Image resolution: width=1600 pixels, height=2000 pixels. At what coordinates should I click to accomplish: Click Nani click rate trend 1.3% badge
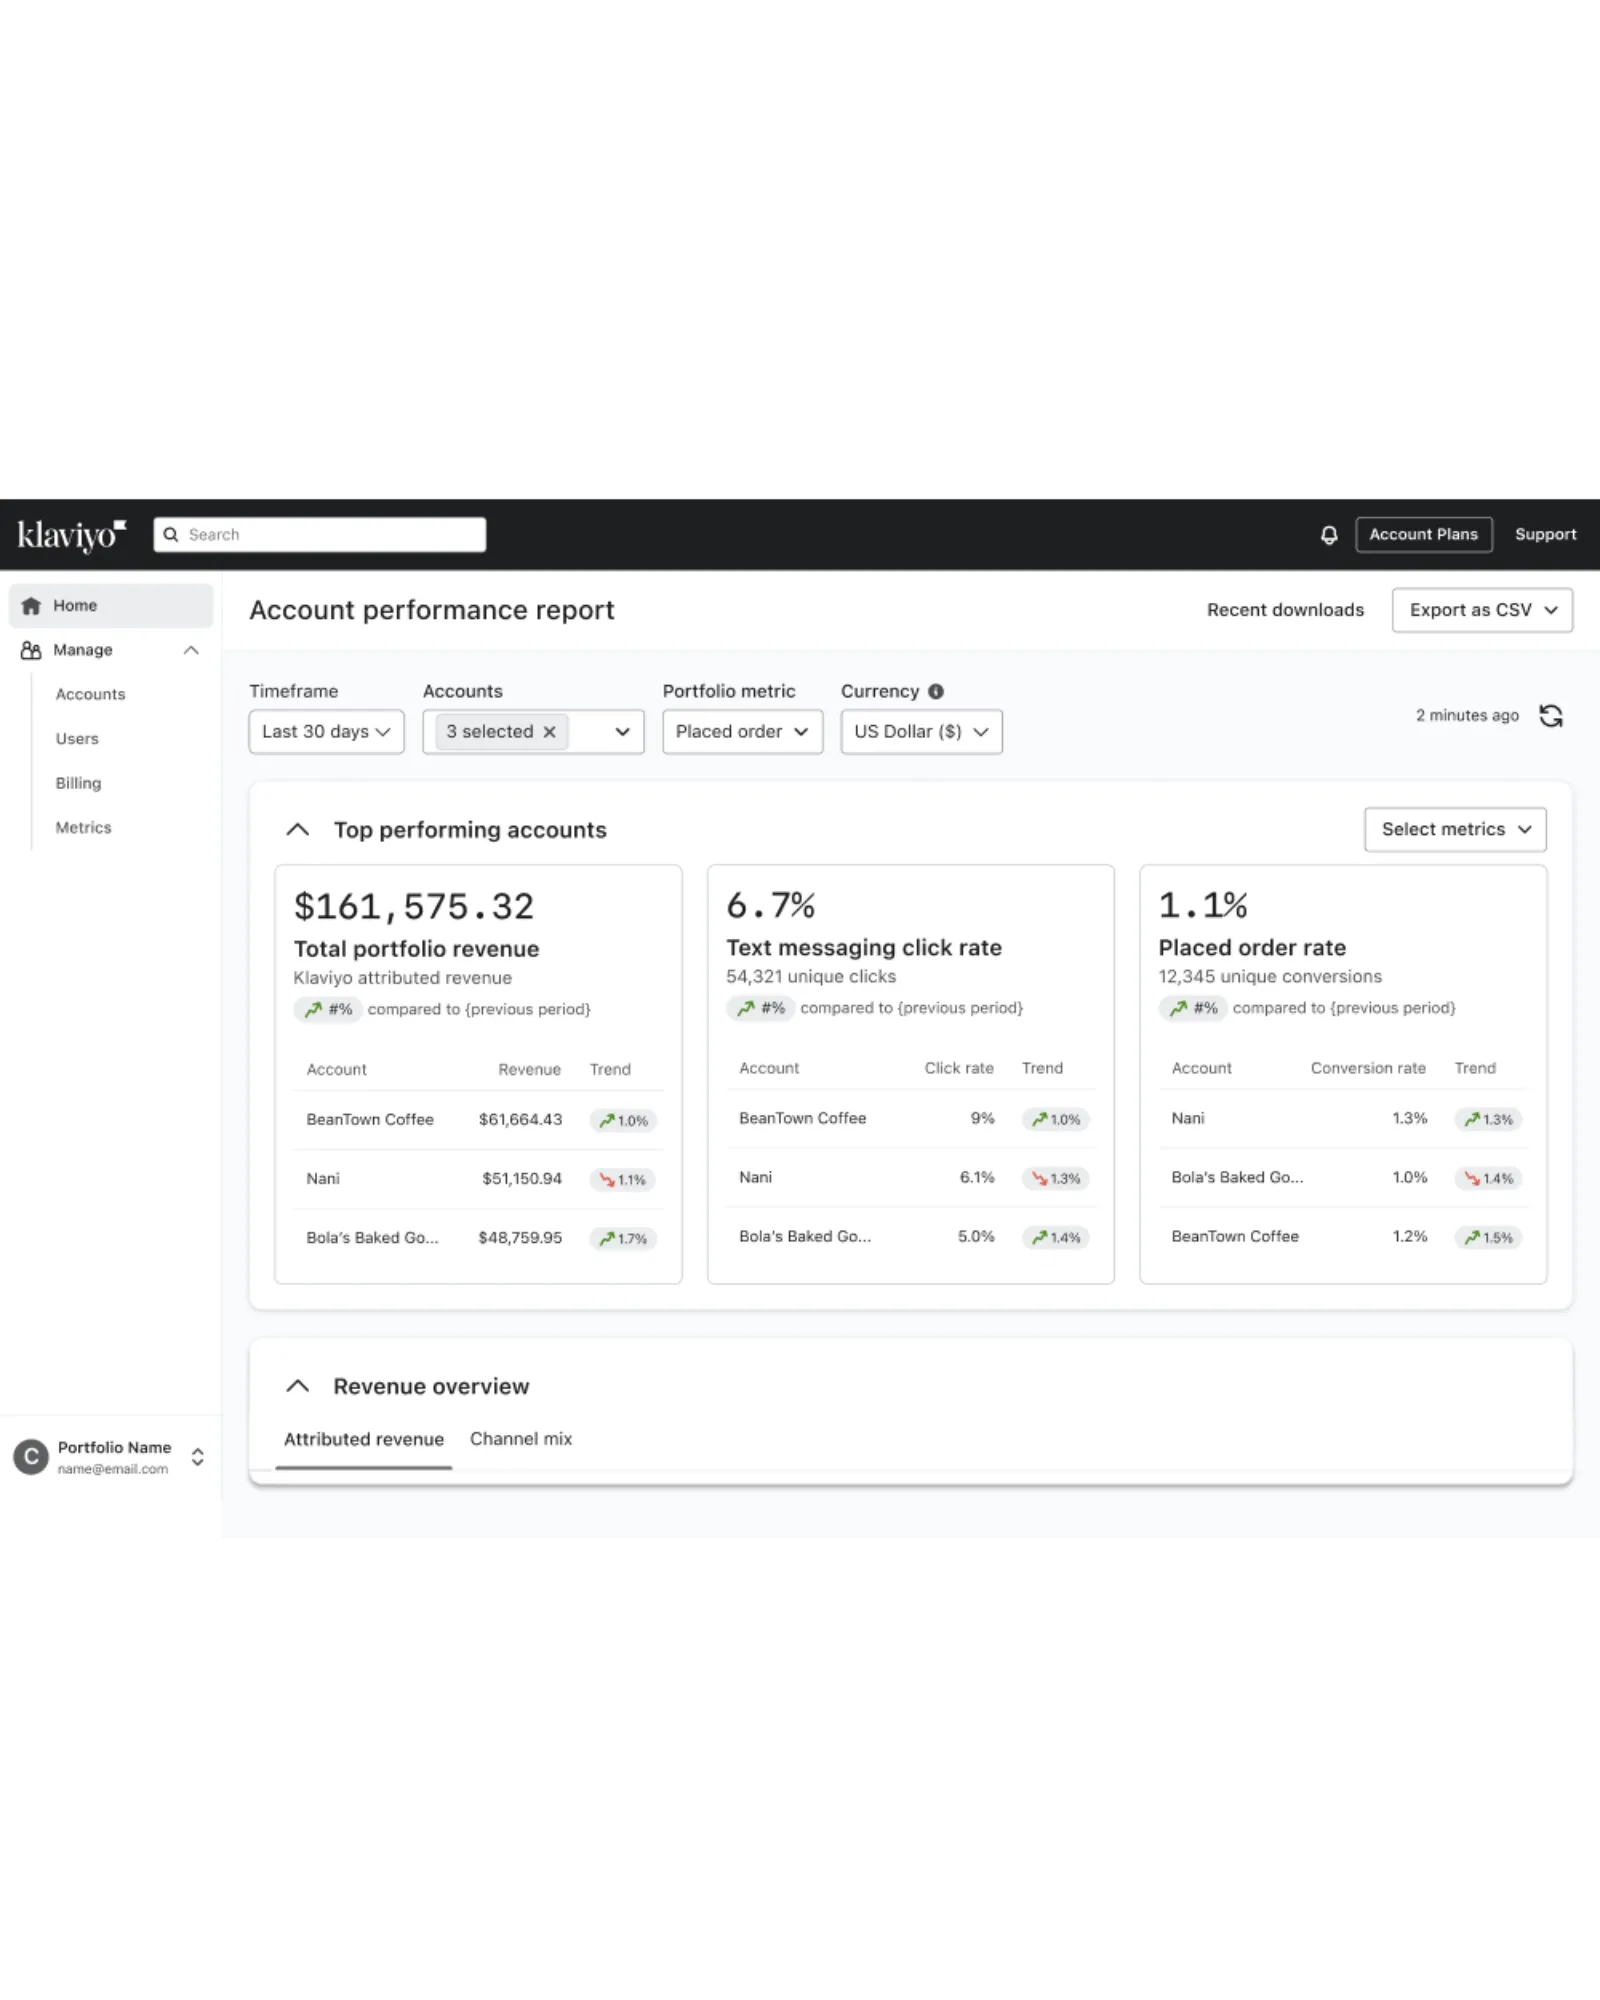click(1056, 1179)
